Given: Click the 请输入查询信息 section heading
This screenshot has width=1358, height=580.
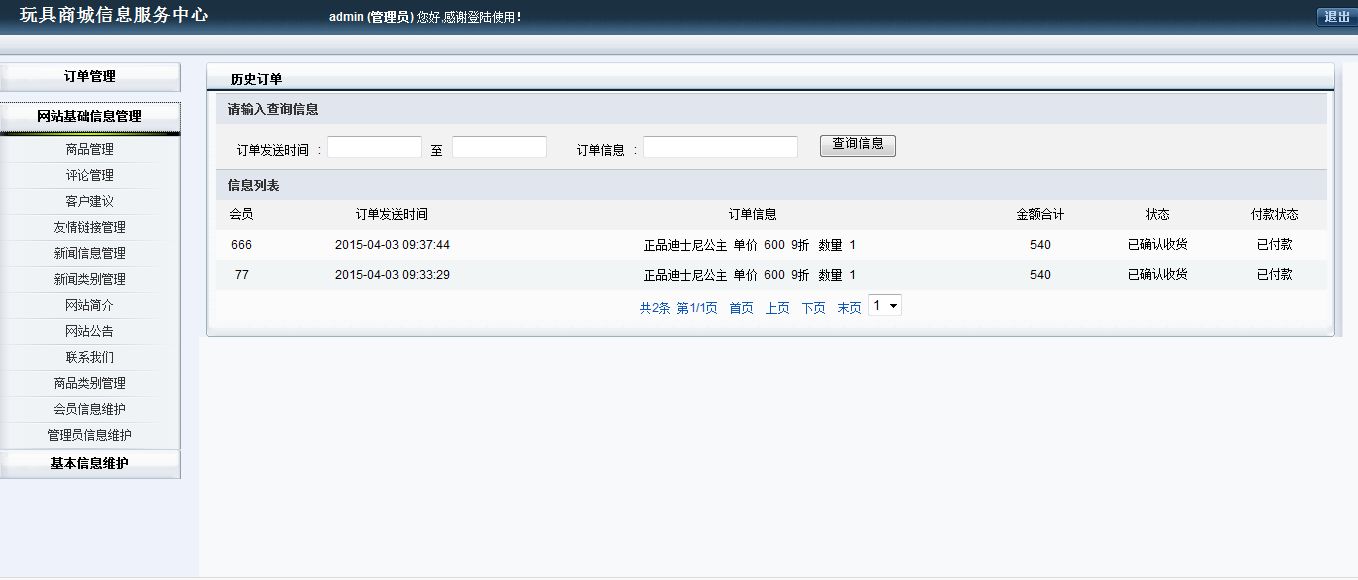Looking at the screenshot, I should tap(273, 109).
